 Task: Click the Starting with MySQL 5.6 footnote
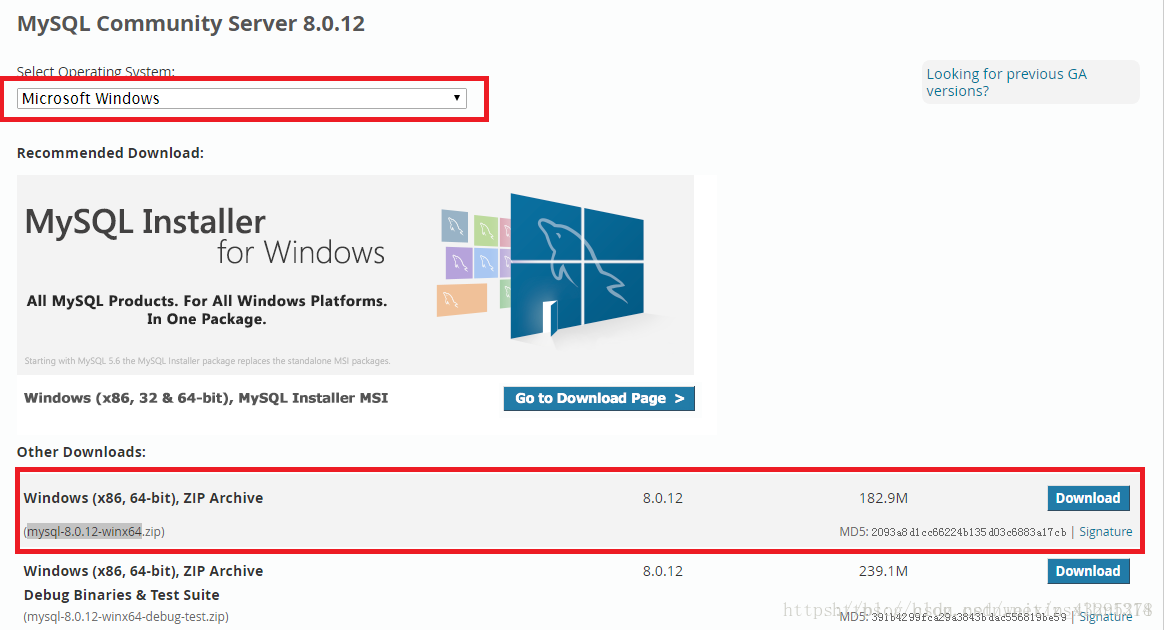tap(207, 361)
